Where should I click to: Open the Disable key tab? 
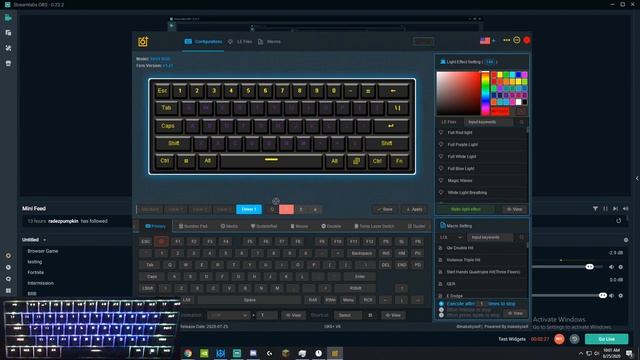[331, 226]
